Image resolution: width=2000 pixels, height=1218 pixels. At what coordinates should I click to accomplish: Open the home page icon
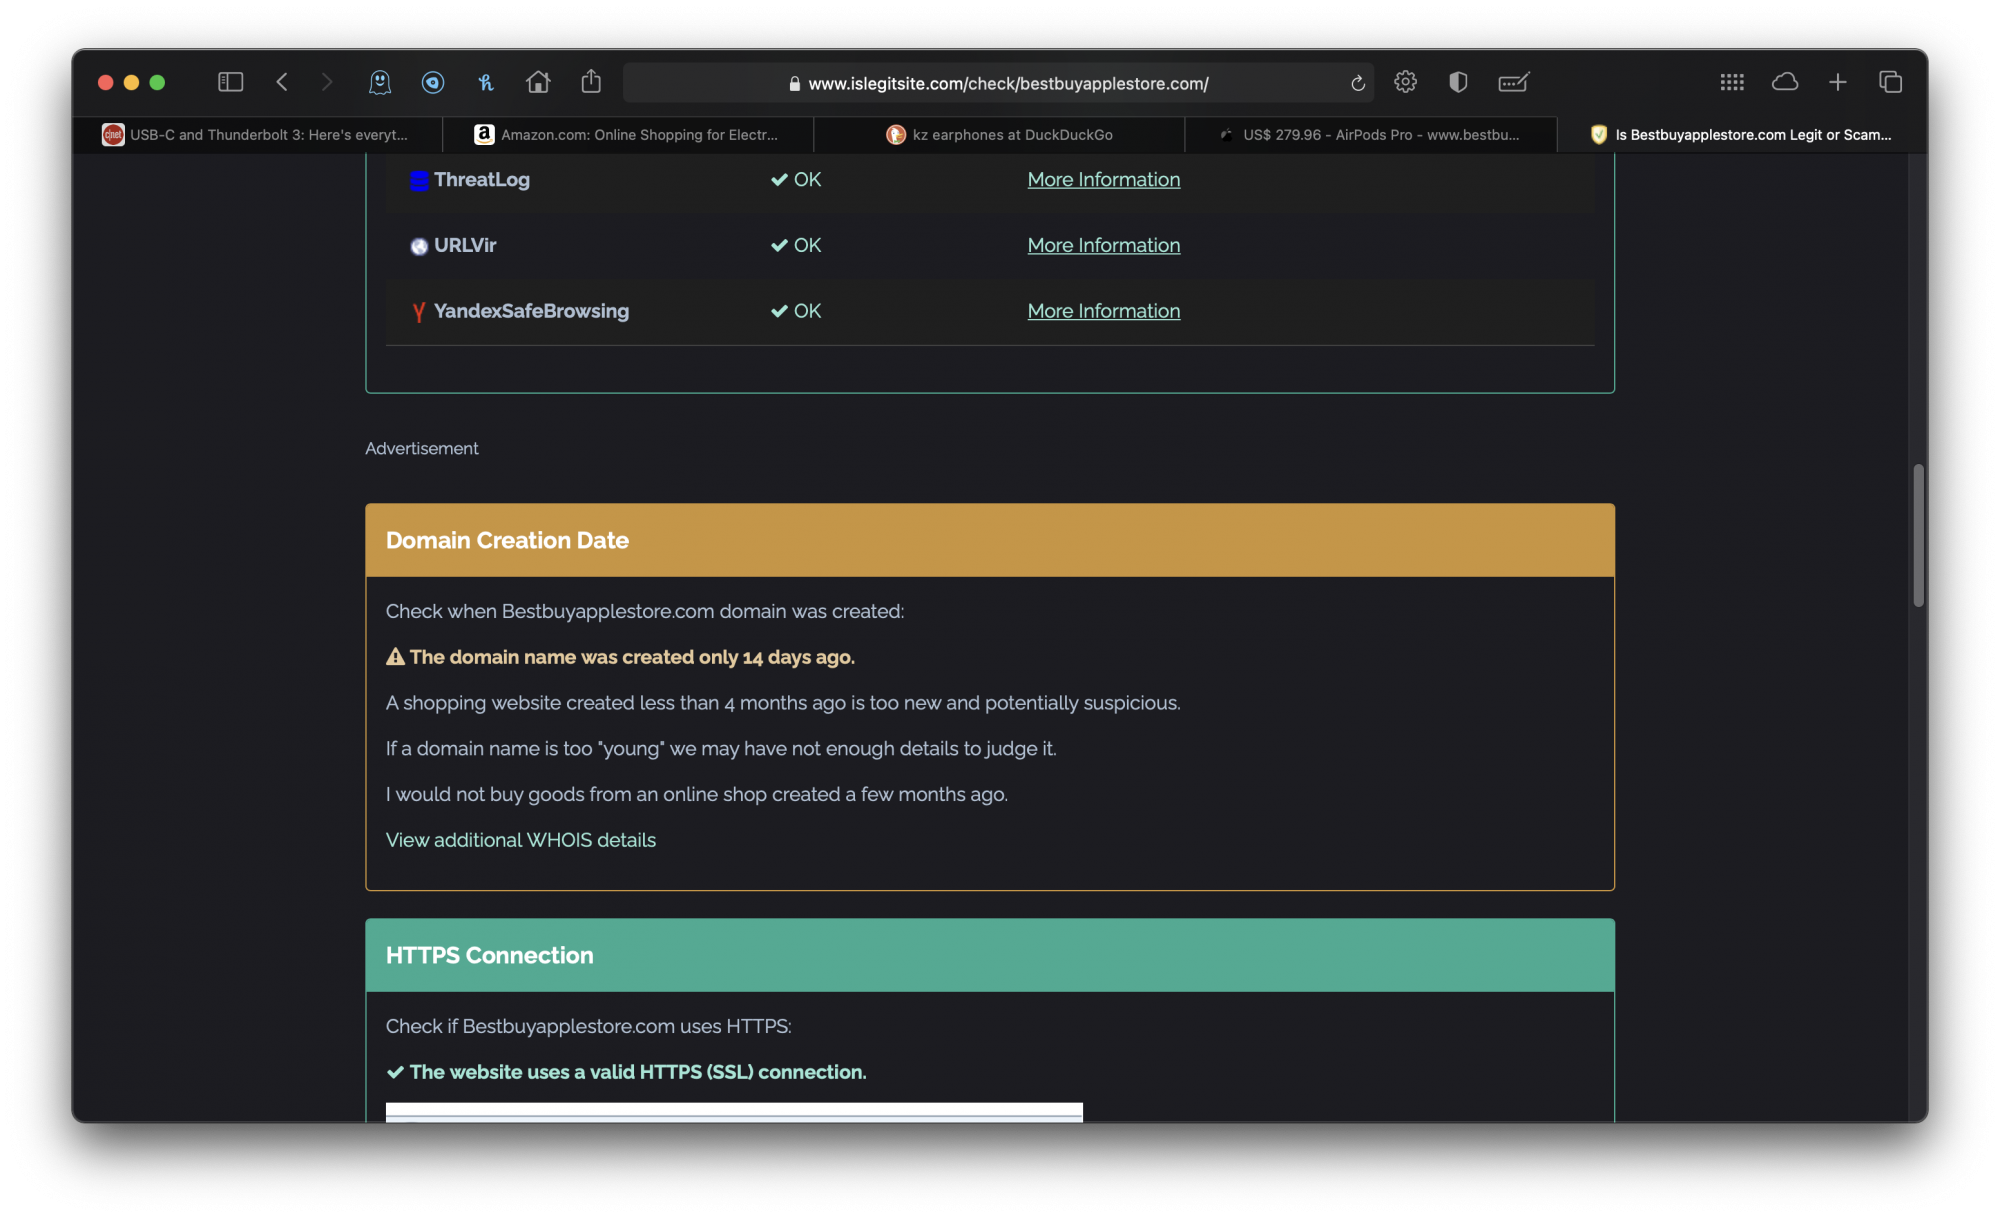(x=538, y=82)
